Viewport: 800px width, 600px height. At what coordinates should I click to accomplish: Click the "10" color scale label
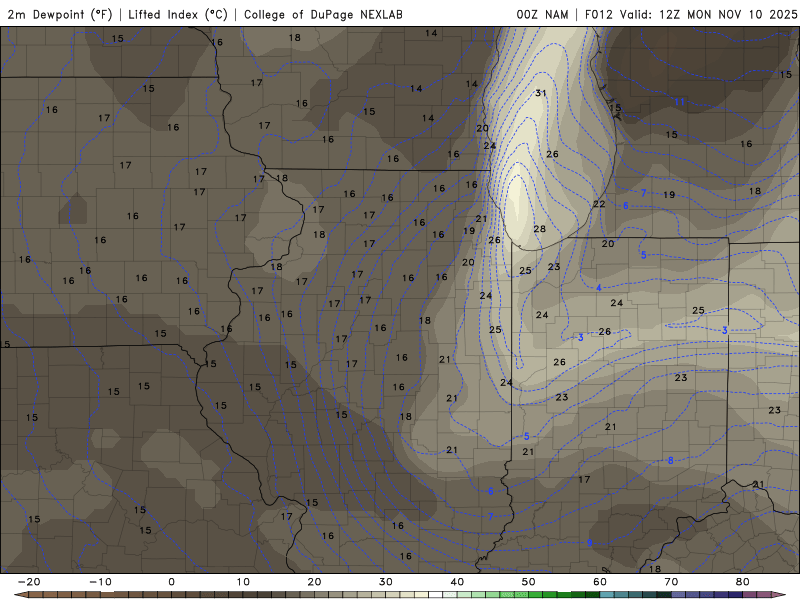(243, 582)
